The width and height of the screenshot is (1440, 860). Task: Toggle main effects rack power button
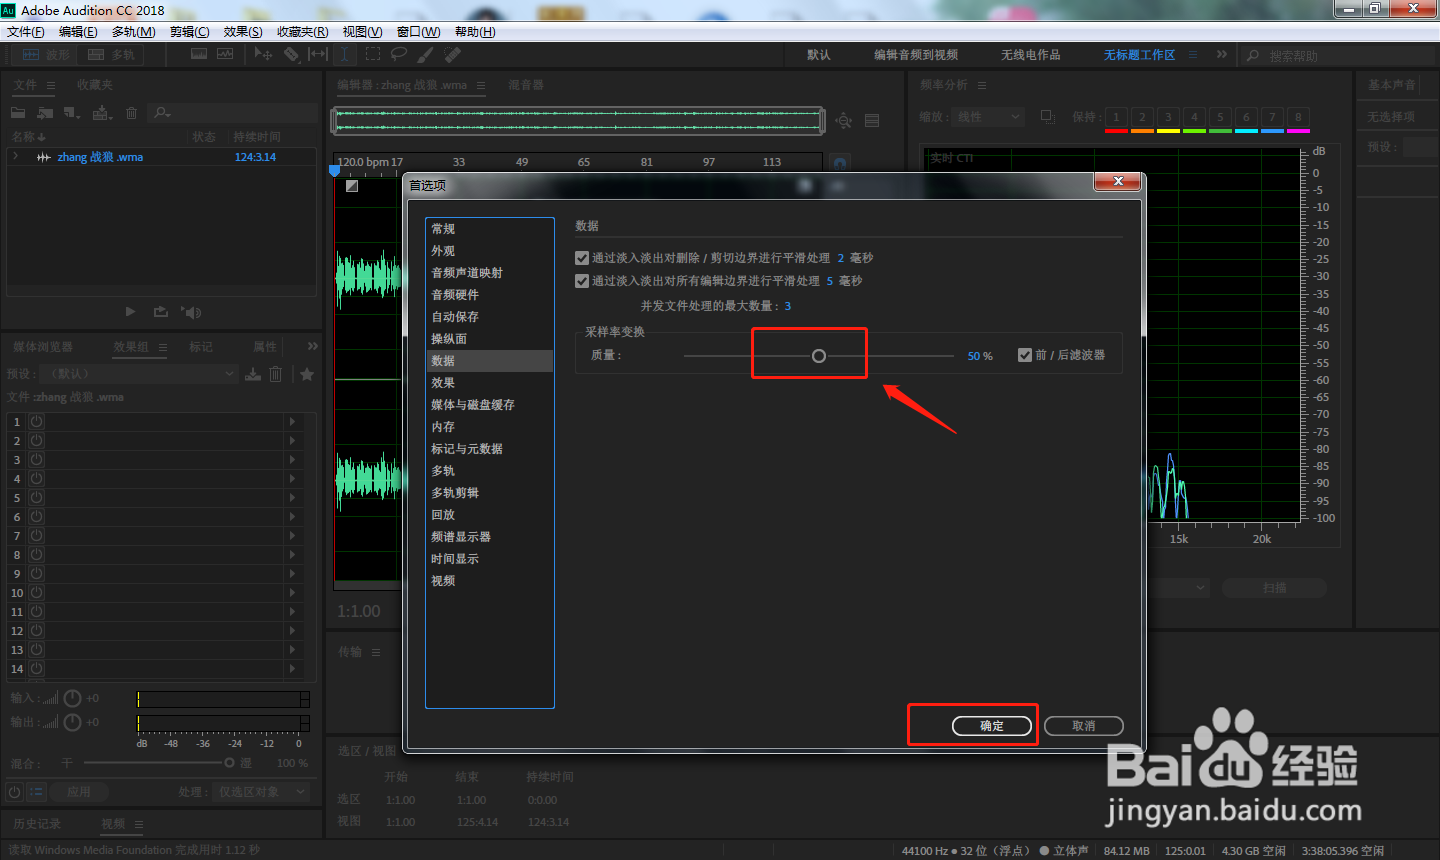coord(15,791)
